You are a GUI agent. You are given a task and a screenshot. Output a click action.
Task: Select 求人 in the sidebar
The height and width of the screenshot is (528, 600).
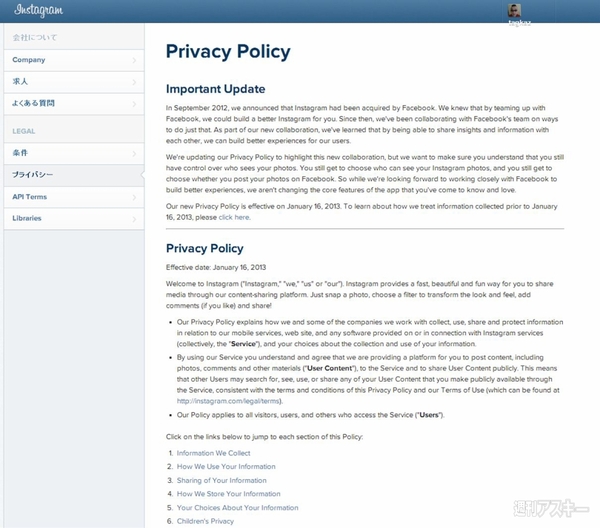click(x=20, y=80)
